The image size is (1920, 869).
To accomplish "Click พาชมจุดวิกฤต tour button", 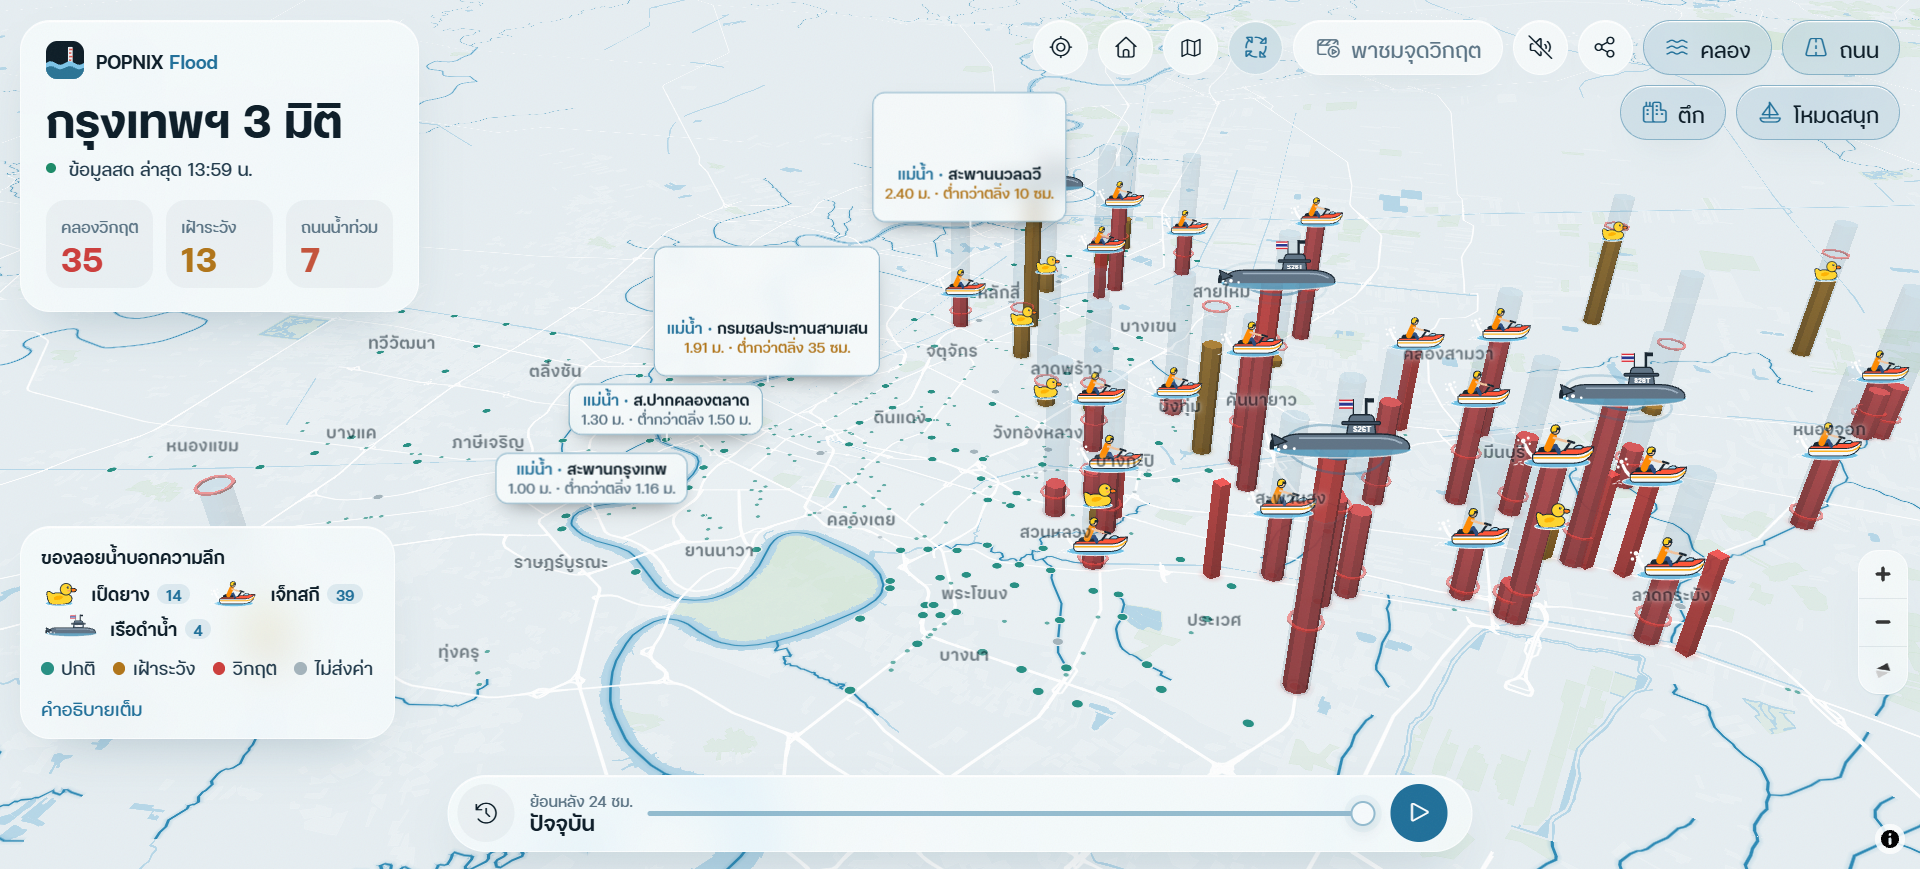I will pyautogui.click(x=1398, y=49).
